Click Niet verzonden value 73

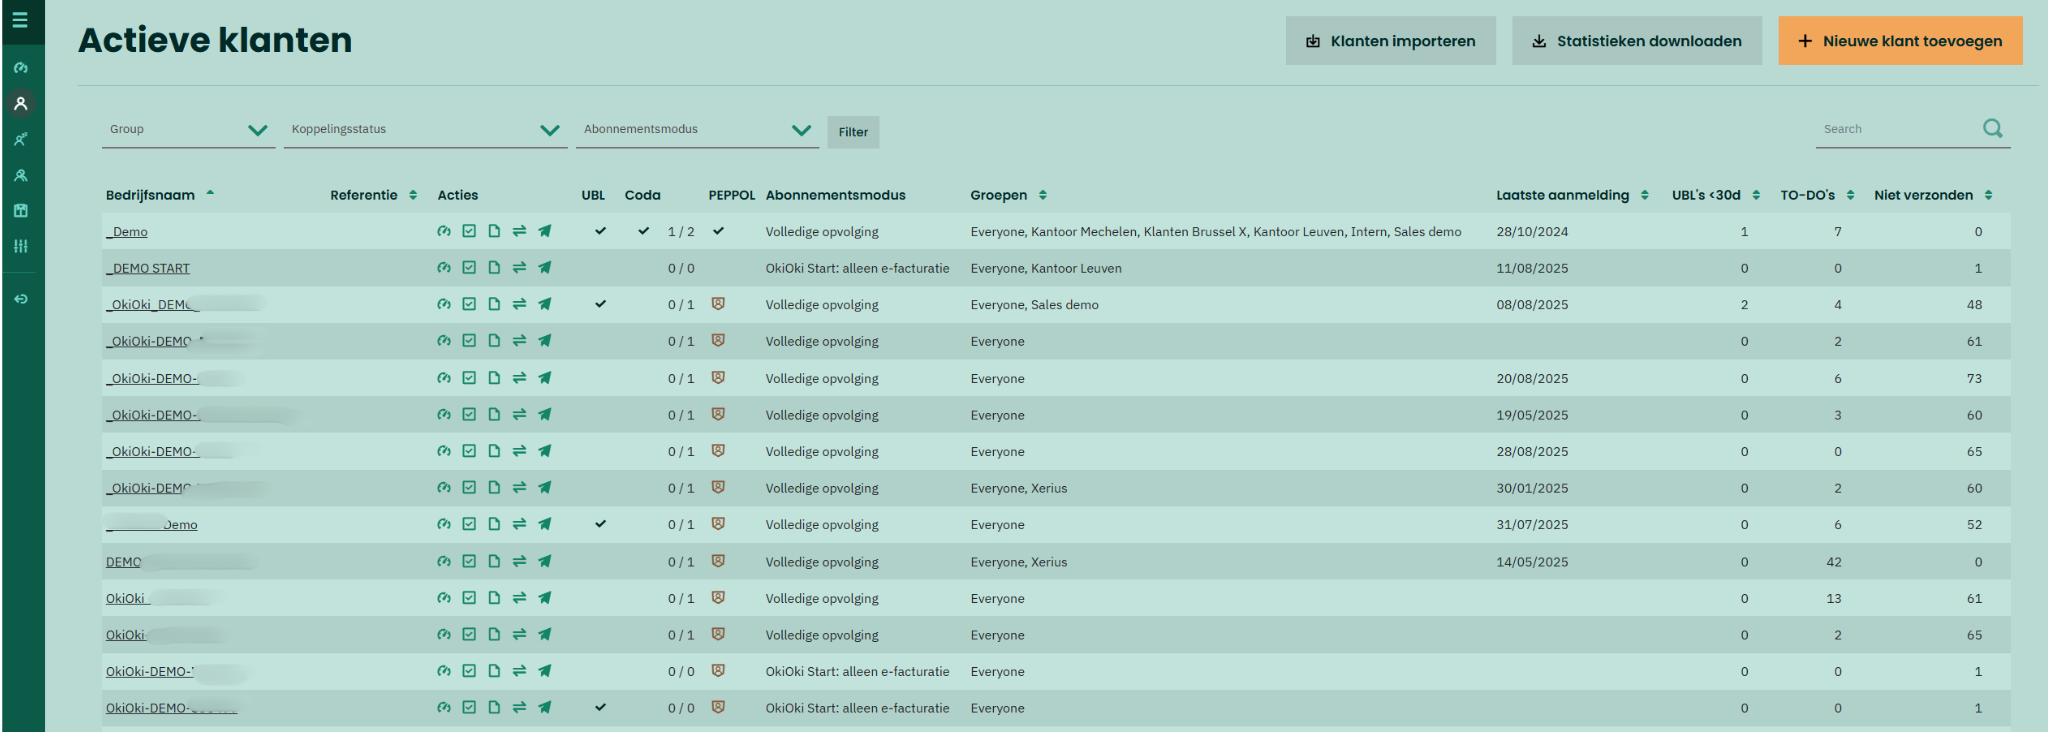pyautogui.click(x=1974, y=378)
